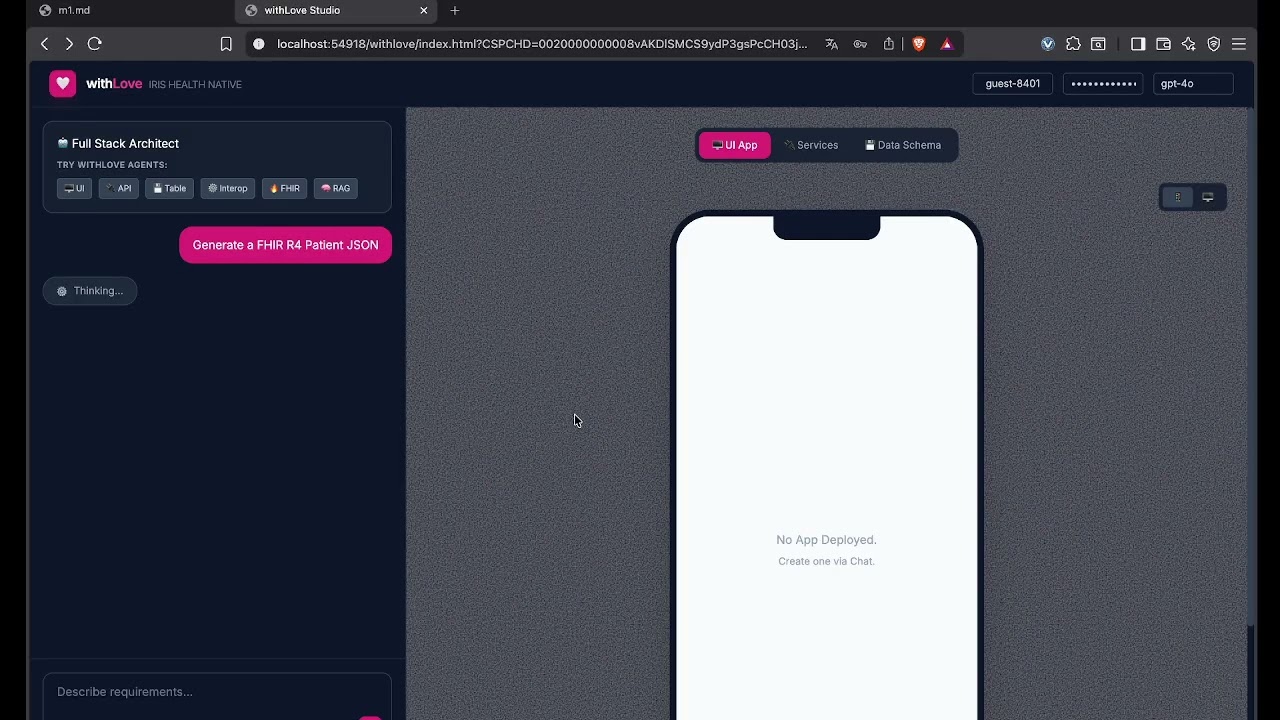Click the gpt-4o model field

coord(1193,84)
